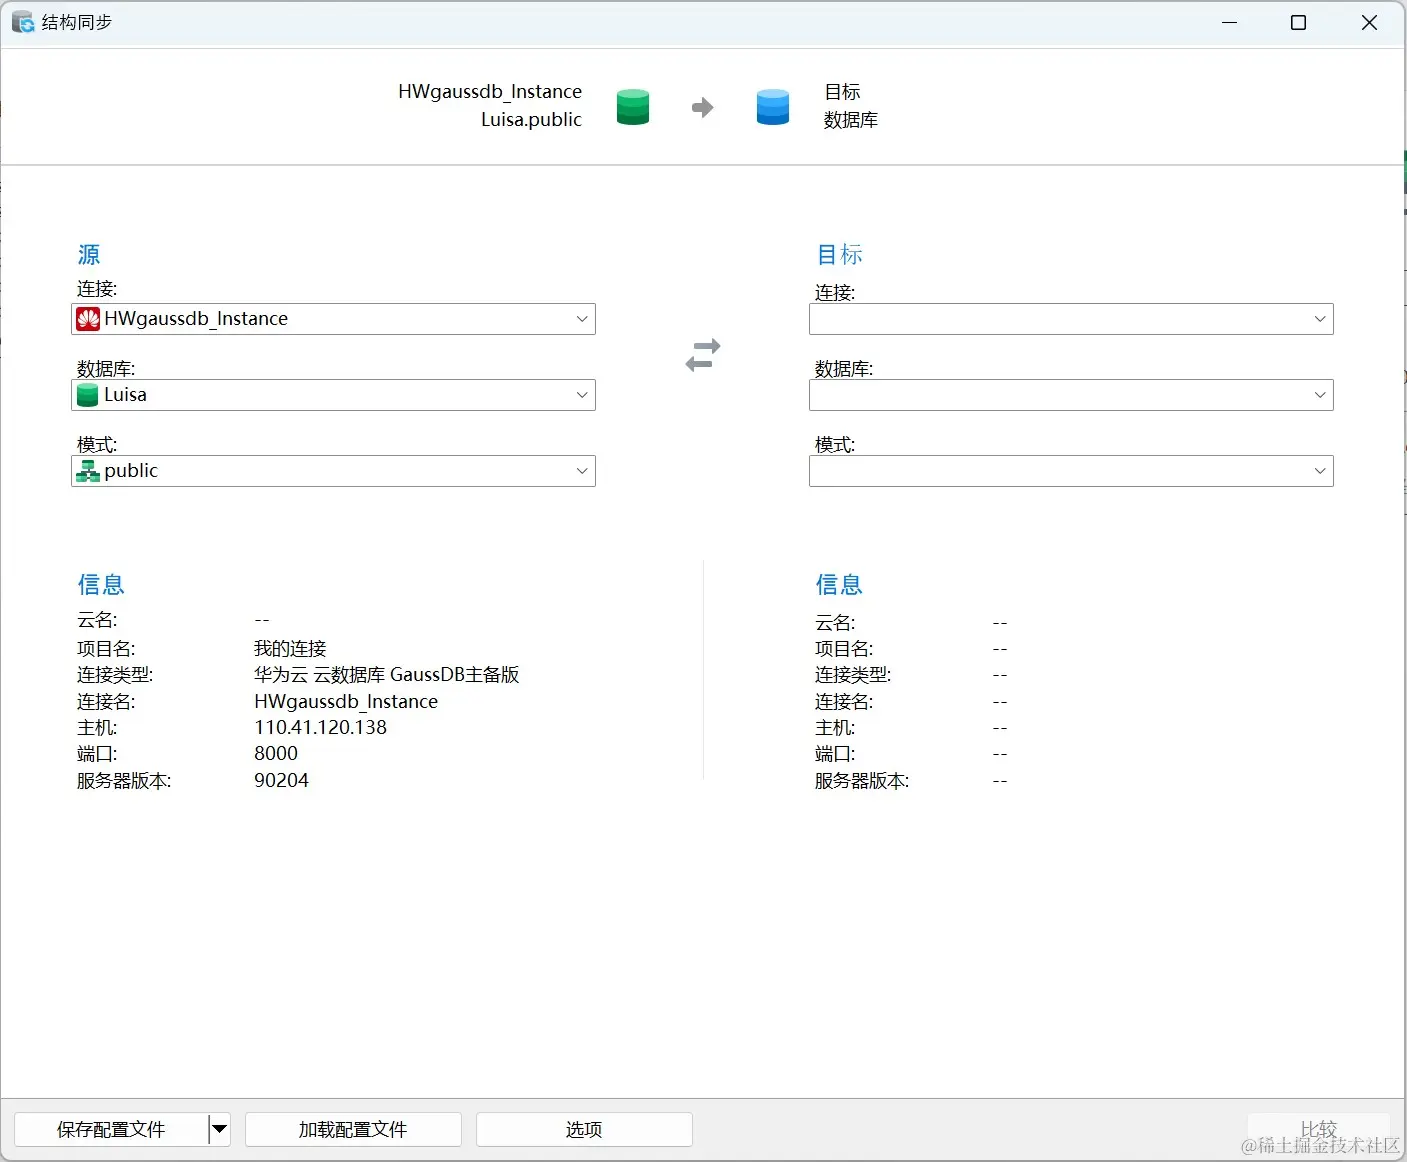Open the target schema dropdown
This screenshot has width=1407, height=1162.
coord(1071,471)
